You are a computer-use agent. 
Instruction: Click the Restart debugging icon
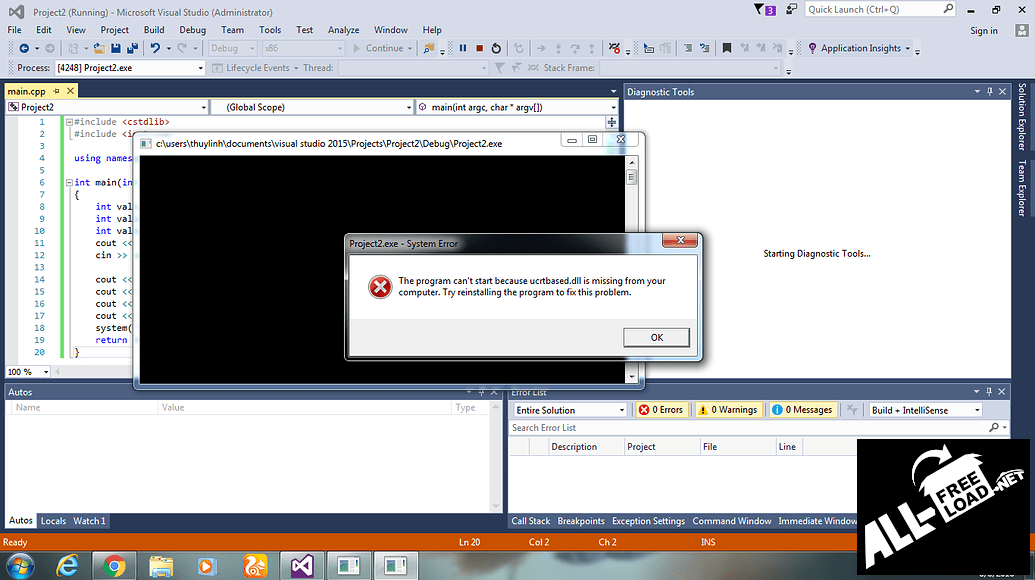point(497,48)
